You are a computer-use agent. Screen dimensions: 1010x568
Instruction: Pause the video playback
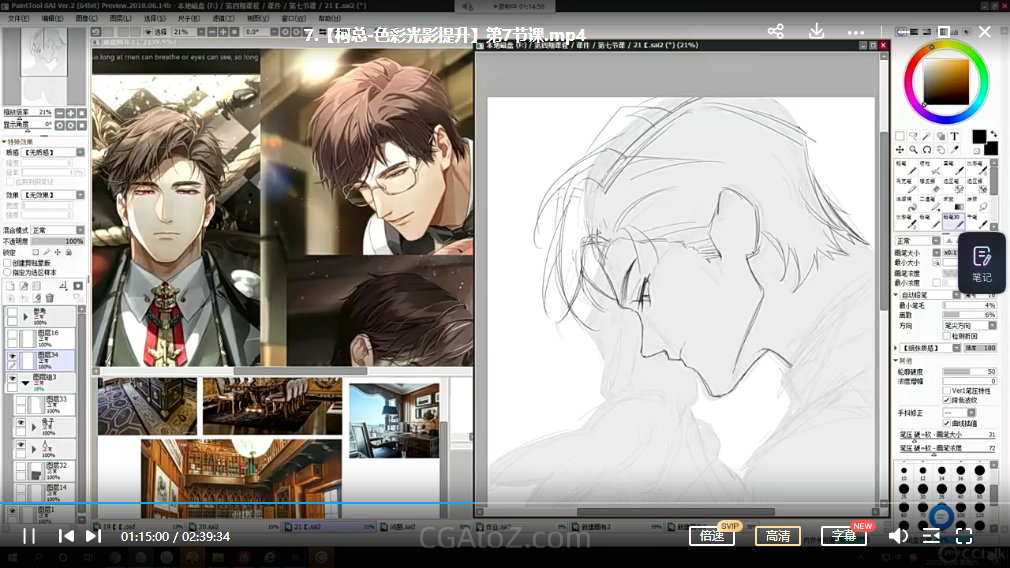pos(29,536)
